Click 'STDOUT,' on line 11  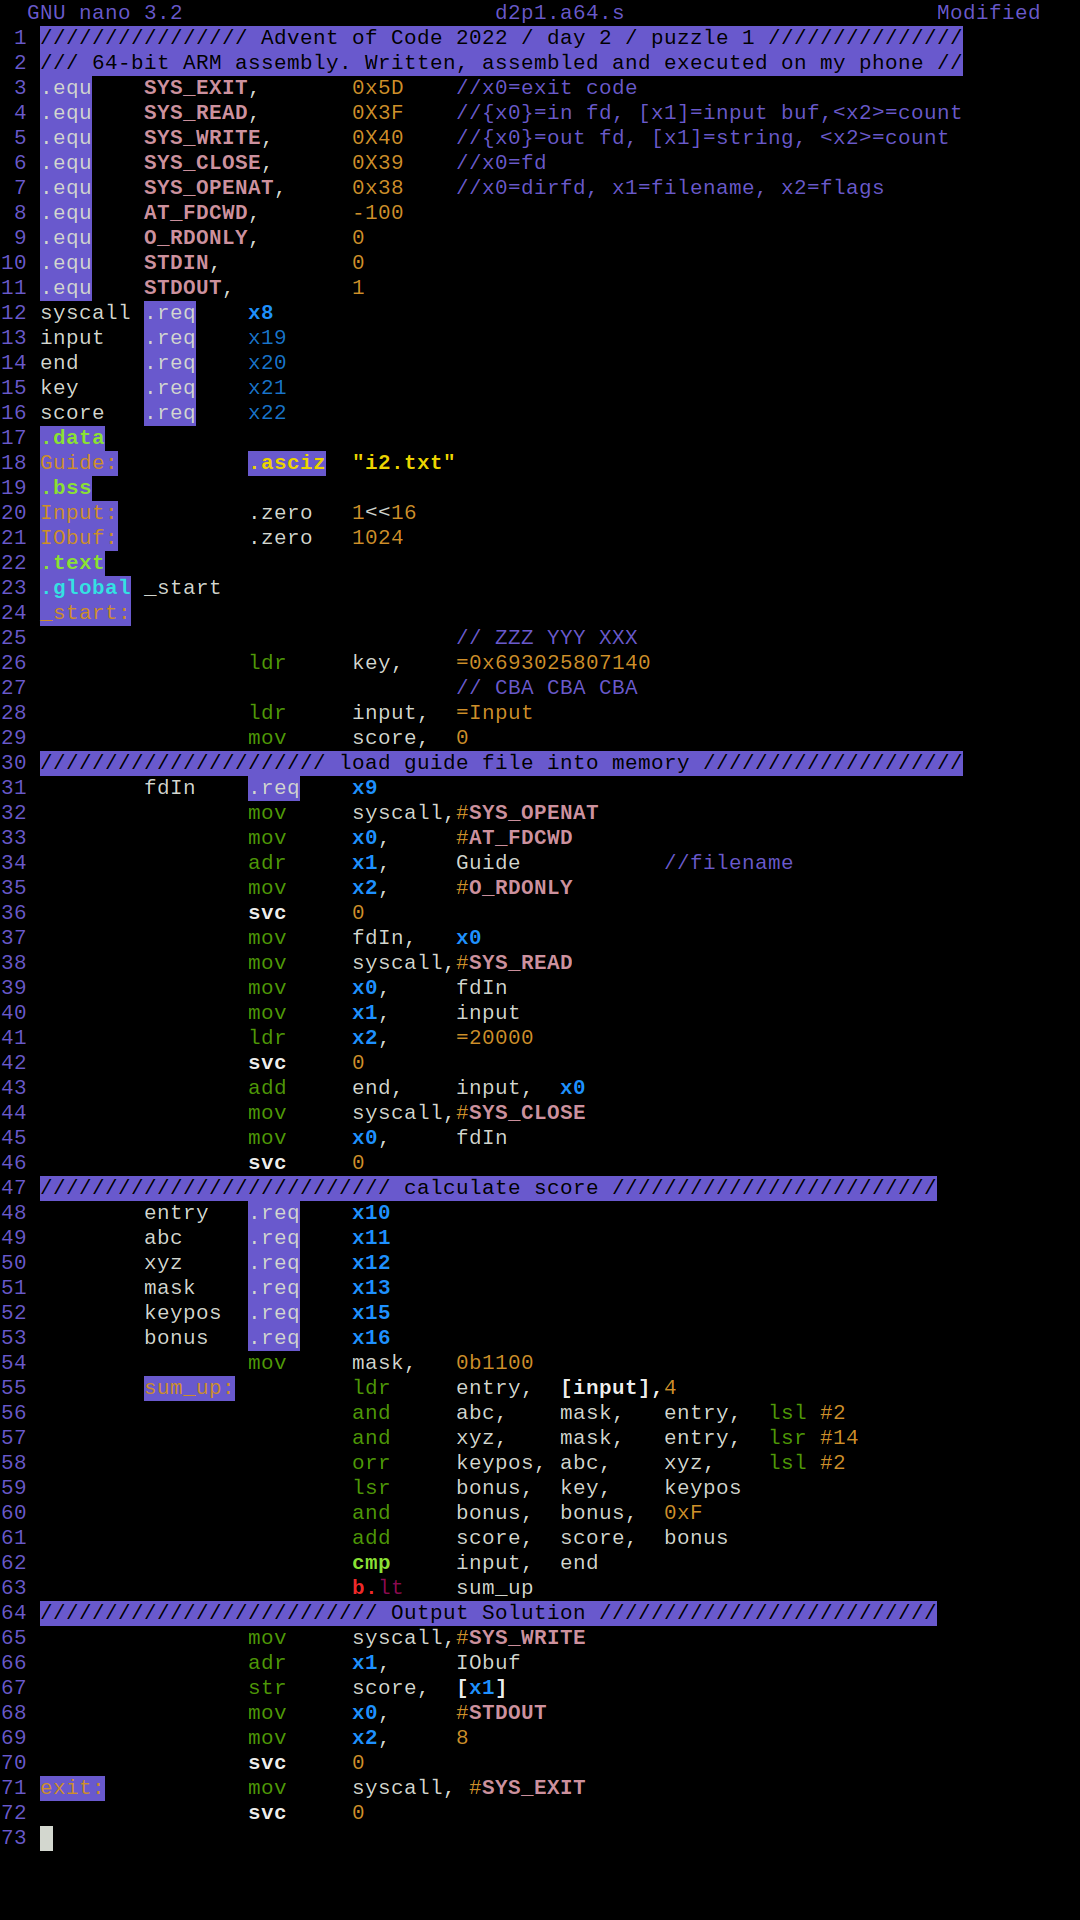189,288
